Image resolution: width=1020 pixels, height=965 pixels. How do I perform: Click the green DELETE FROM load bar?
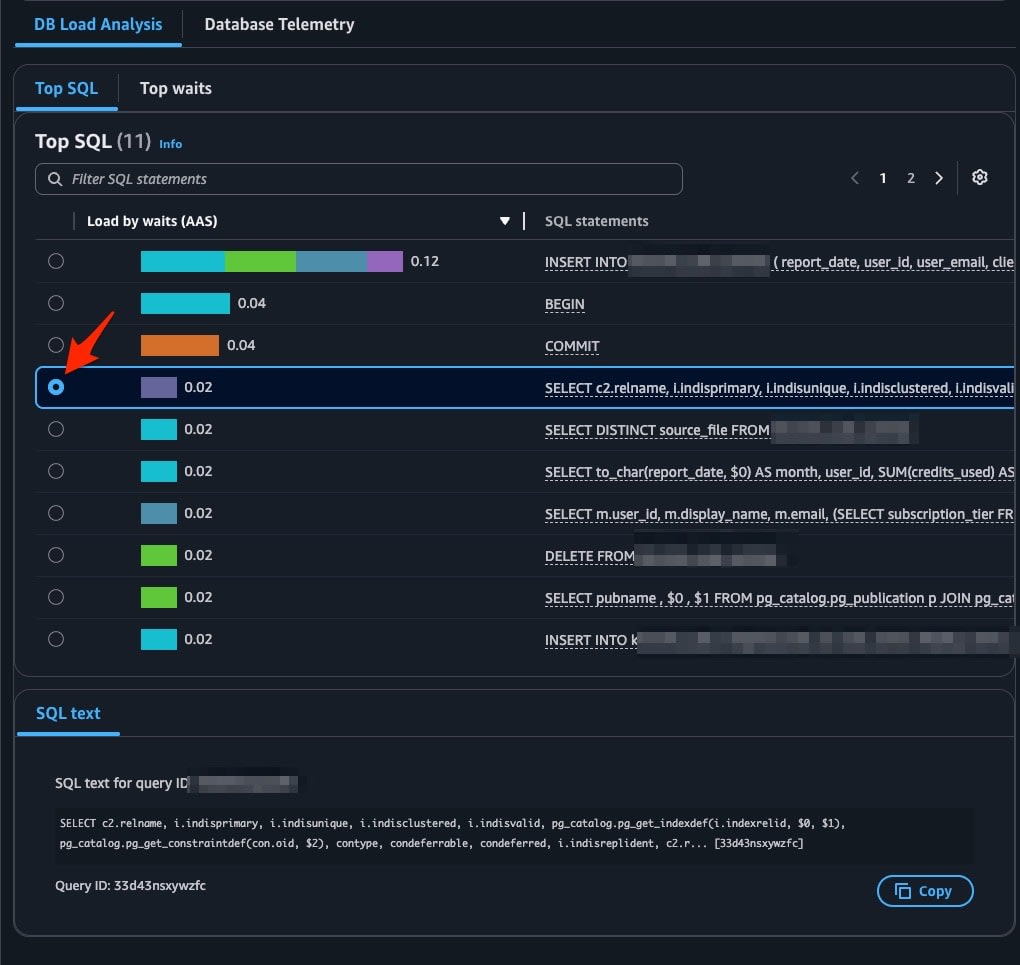point(159,555)
